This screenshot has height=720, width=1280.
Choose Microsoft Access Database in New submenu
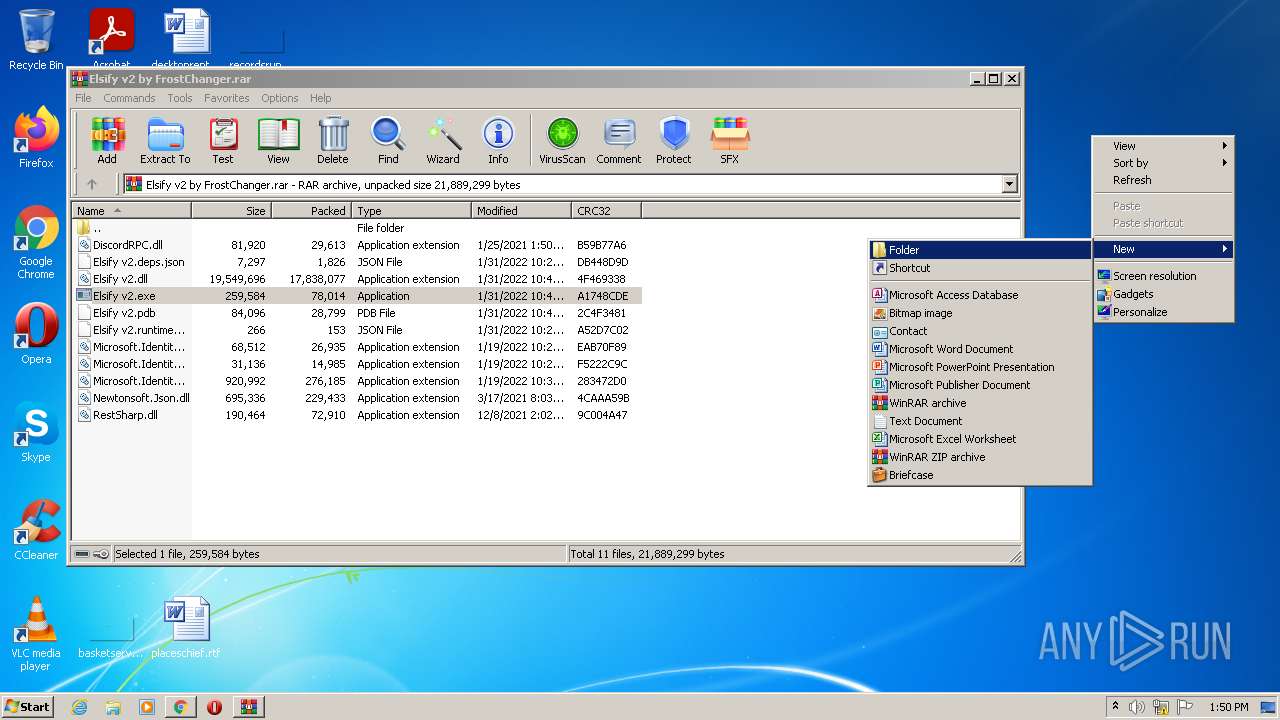[x=980, y=295]
